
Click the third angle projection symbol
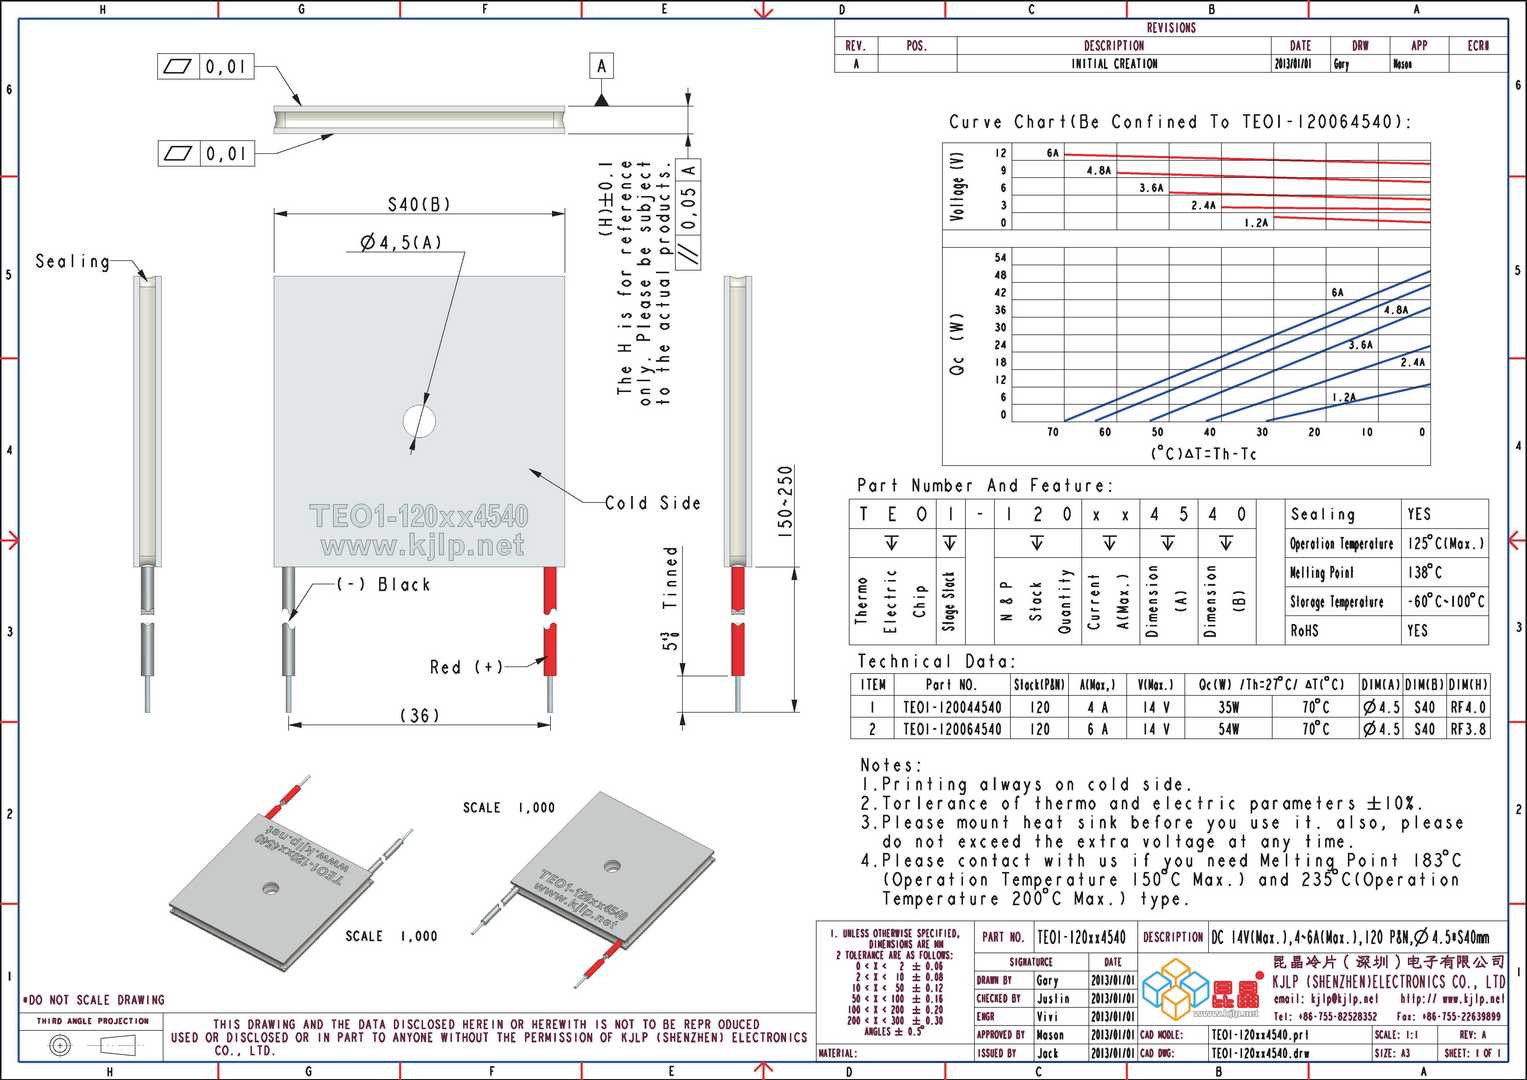coord(91,1046)
